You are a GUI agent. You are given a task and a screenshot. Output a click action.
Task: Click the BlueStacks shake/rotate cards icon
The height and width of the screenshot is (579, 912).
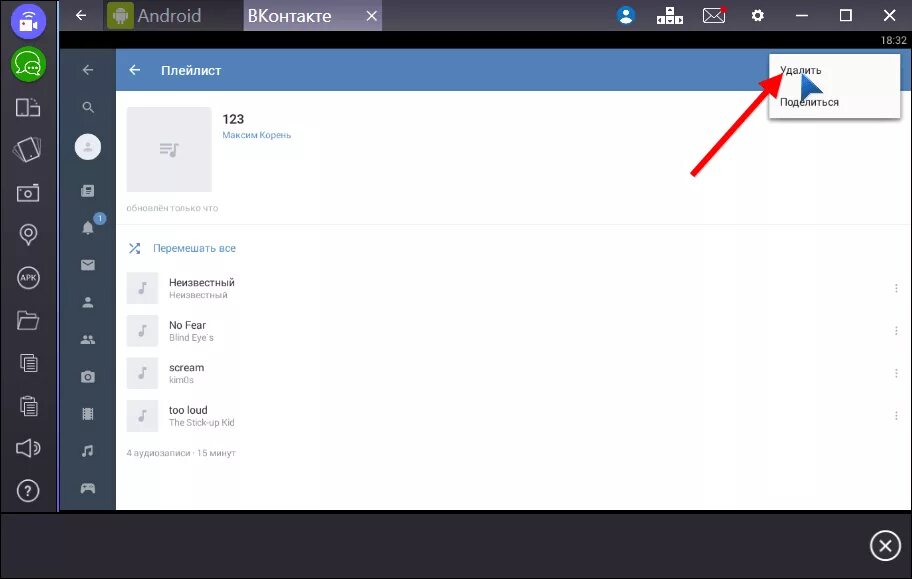(x=28, y=150)
